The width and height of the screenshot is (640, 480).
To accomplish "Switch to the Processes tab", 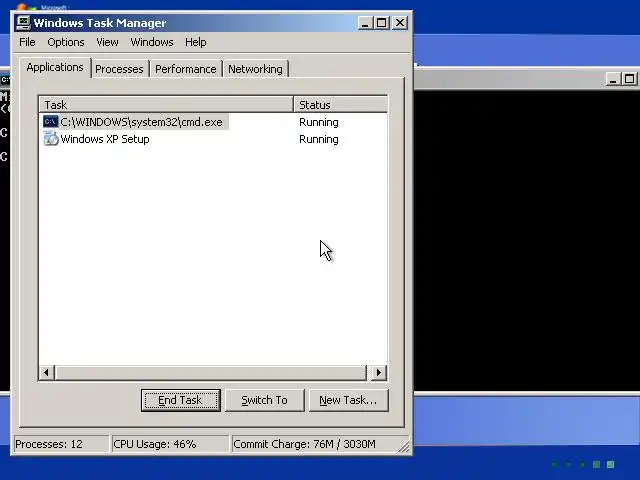I will coord(119,69).
